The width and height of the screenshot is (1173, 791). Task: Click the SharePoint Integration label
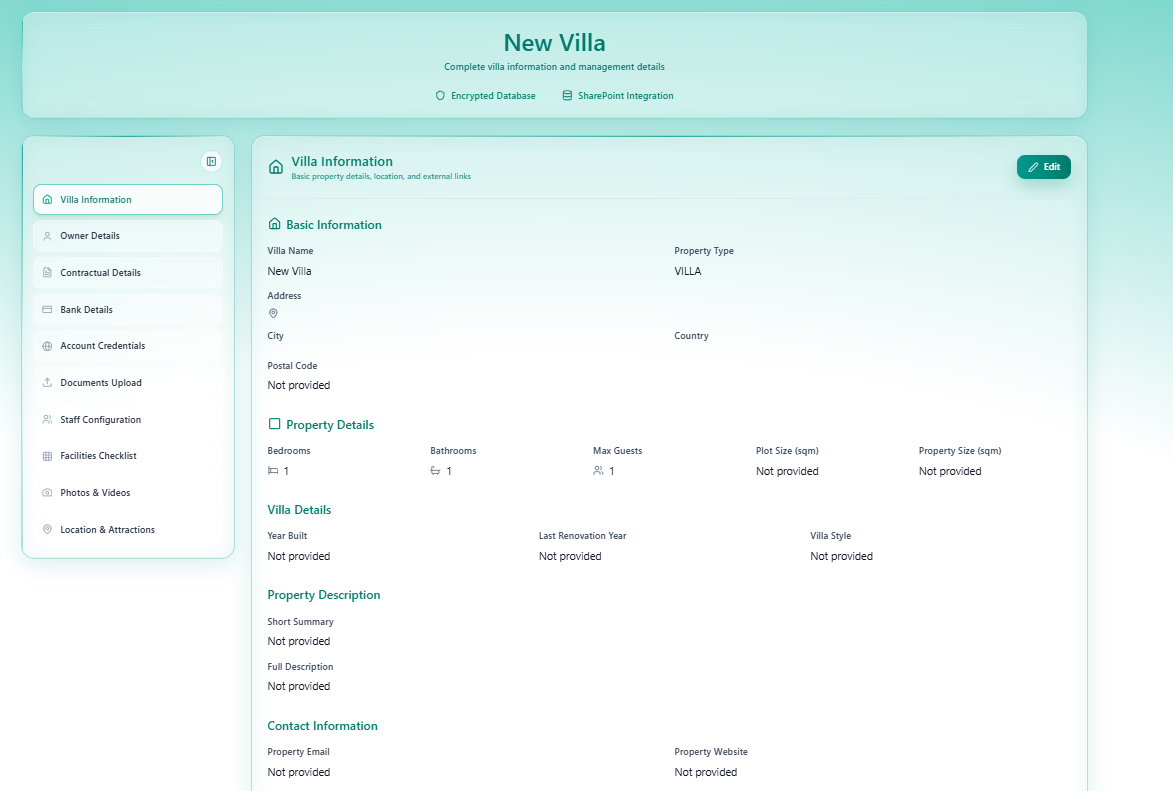625,96
